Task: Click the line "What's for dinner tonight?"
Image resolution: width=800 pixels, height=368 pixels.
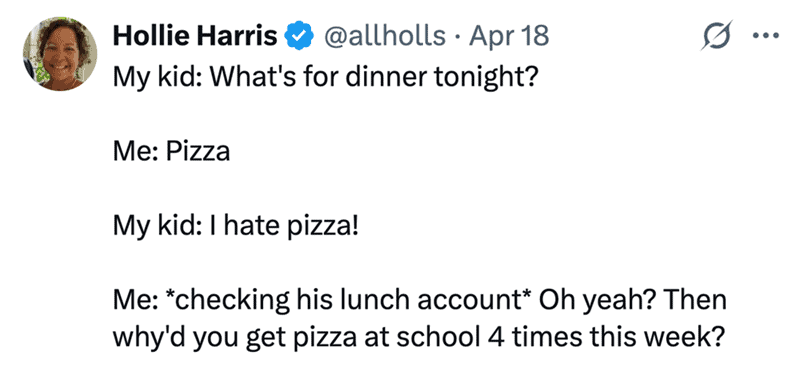Action: (x=372, y=79)
